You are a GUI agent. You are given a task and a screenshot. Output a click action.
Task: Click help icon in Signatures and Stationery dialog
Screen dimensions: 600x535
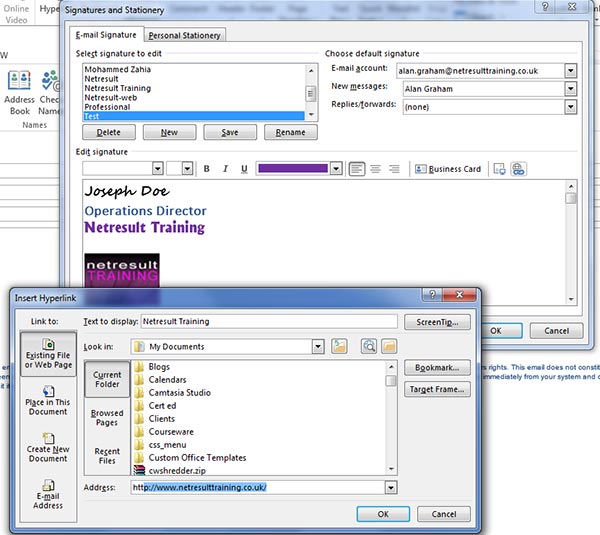[545, 7]
